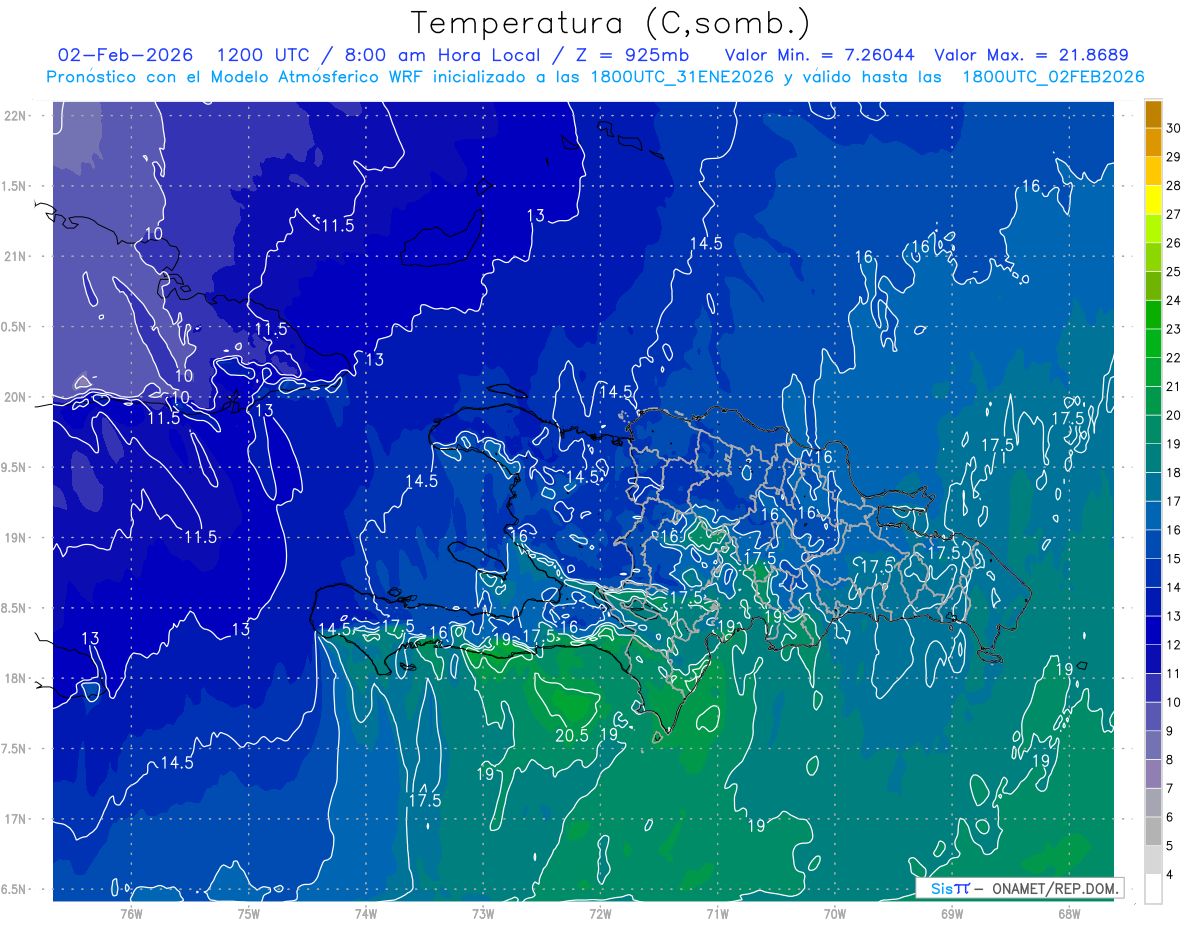The width and height of the screenshot is (1200, 927).
Task: Click the "1800UTC_31ENE2026" initialization time
Action: (x=683, y=77)
